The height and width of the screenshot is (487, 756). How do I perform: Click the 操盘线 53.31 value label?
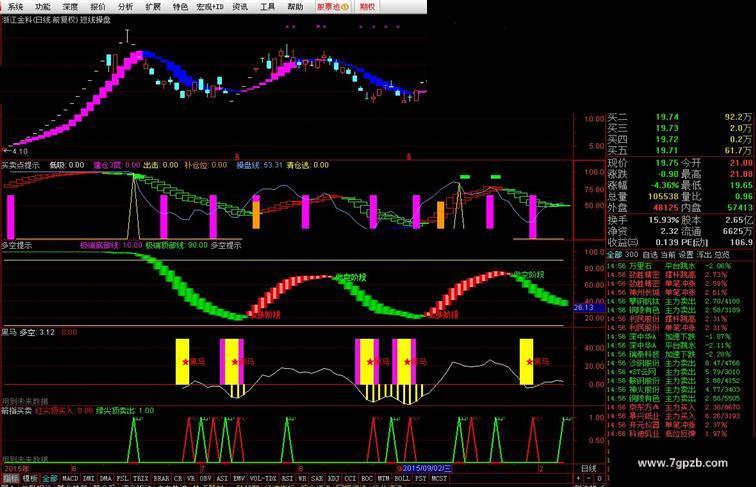click(x=259, y=165)
